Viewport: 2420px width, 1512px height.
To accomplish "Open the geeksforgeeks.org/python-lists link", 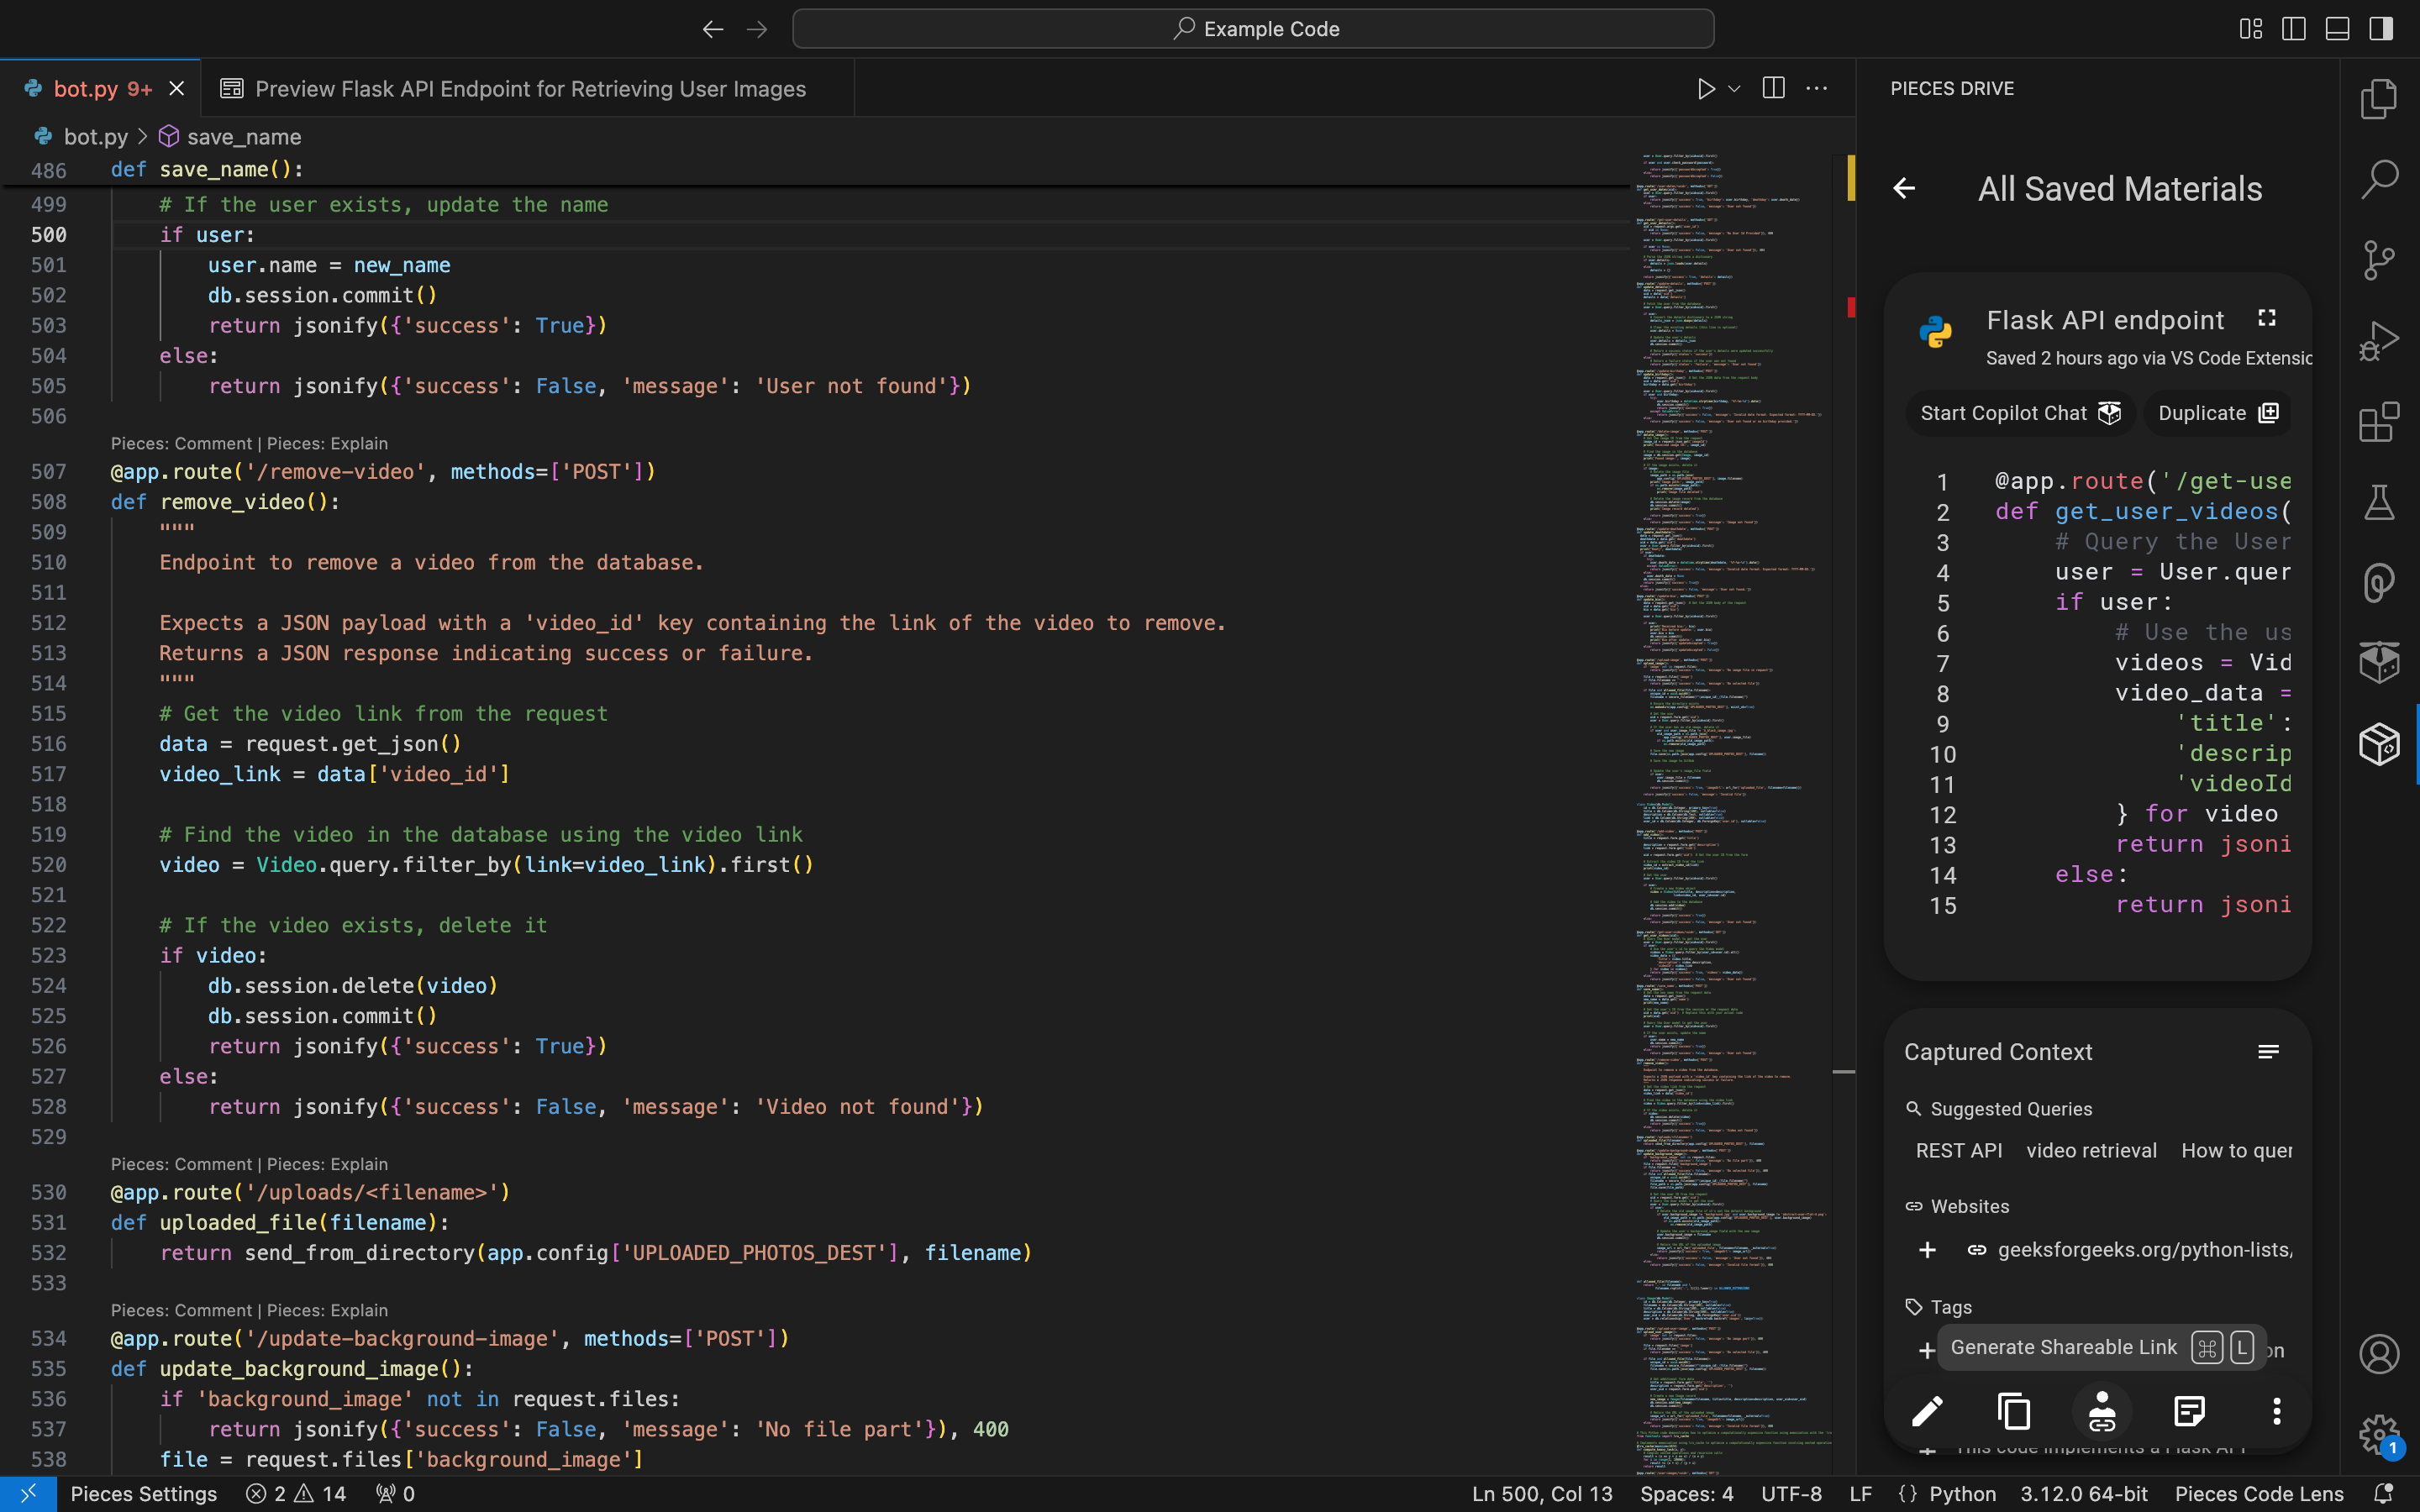I will pyautogui.click(x=2144, y=1250).
